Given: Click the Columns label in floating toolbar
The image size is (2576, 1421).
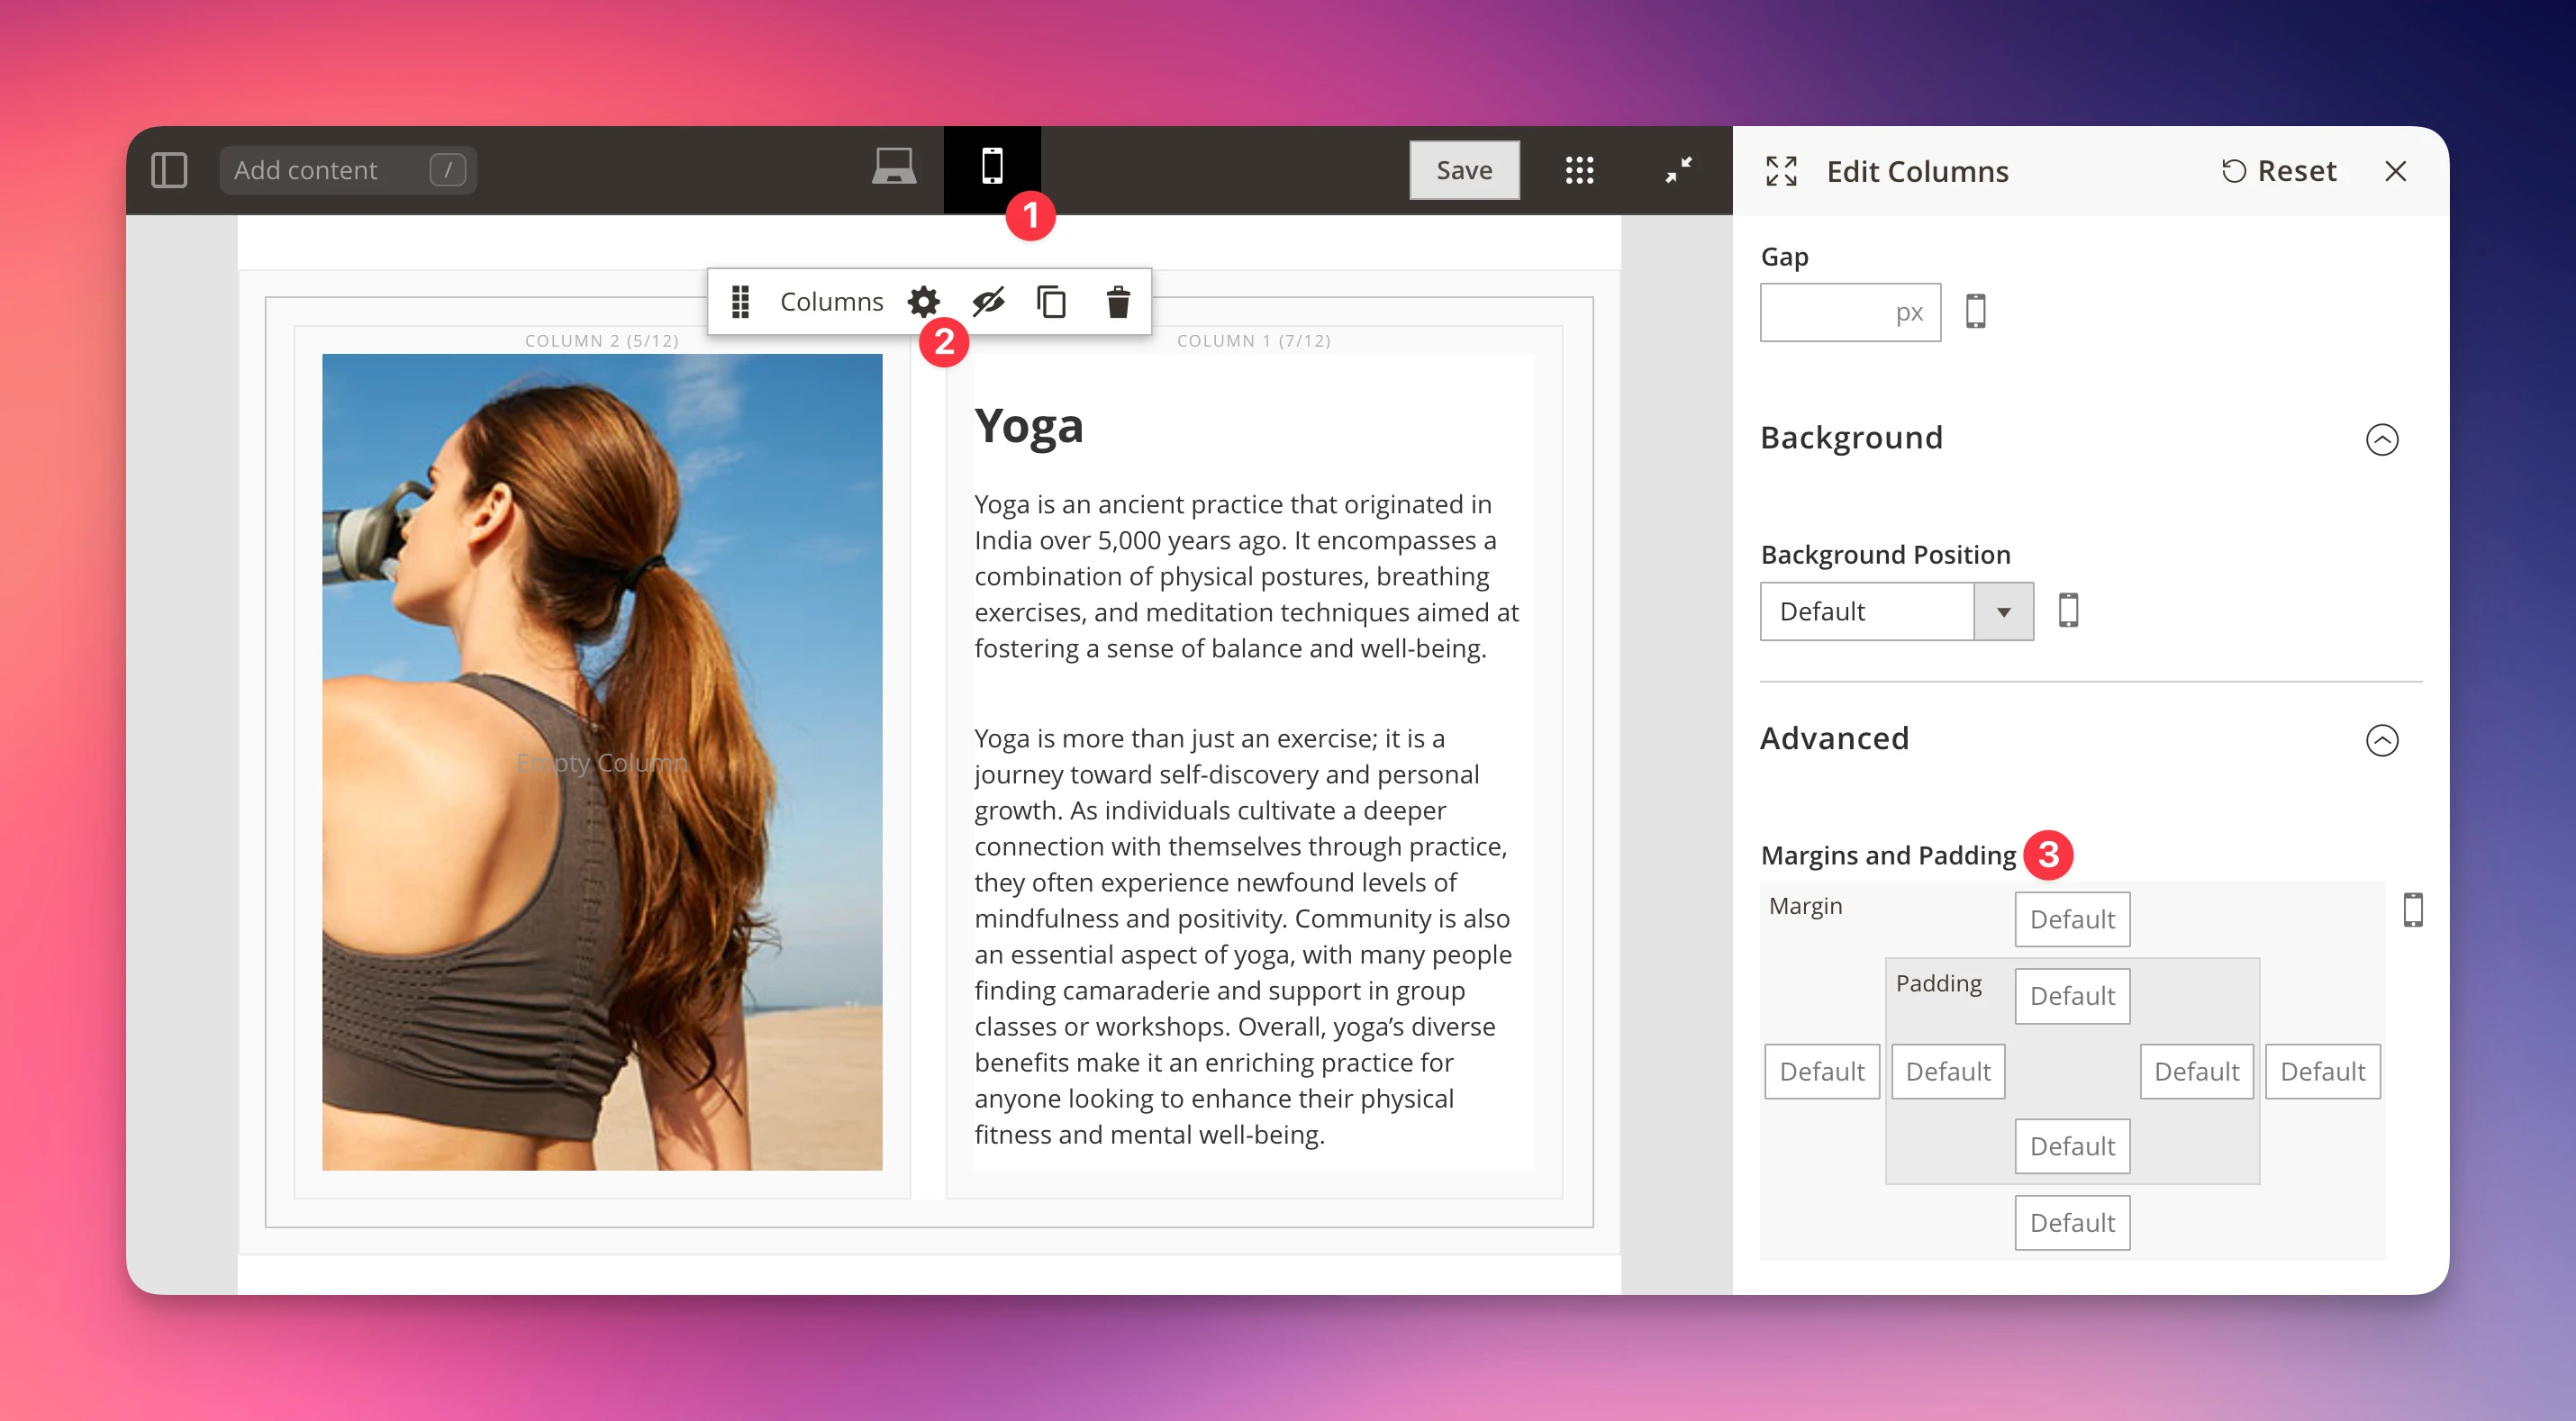Looking at the screenshot, I should [x=832, y=301].
